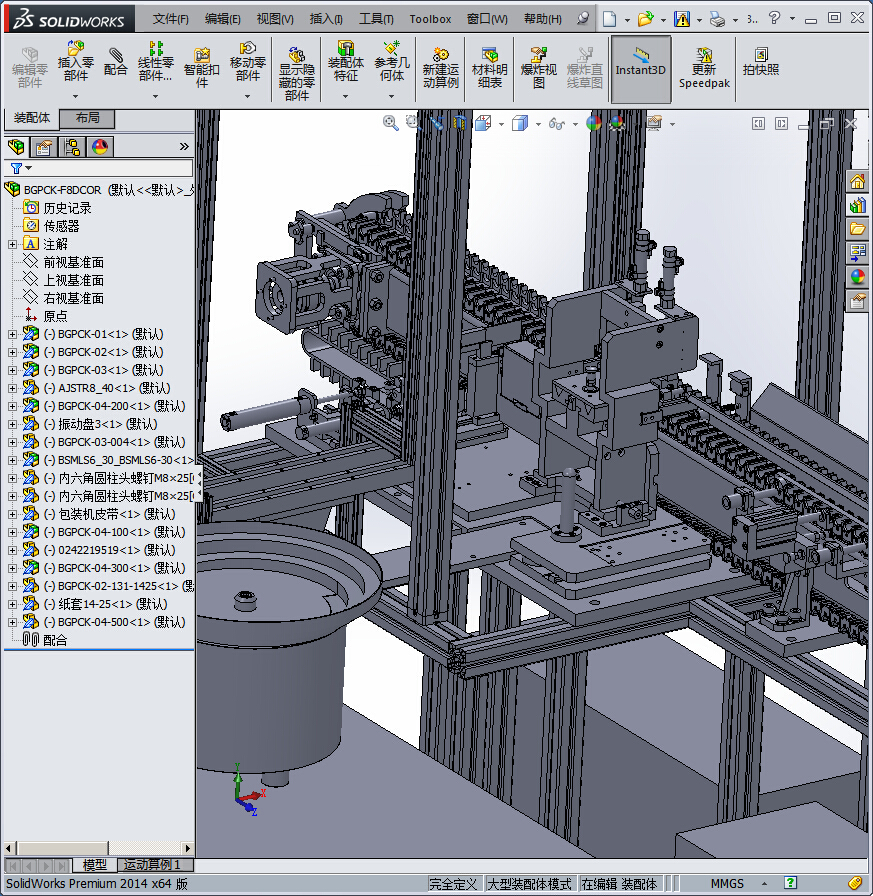Open the 工具(T) menu

[x=376, y=19]
